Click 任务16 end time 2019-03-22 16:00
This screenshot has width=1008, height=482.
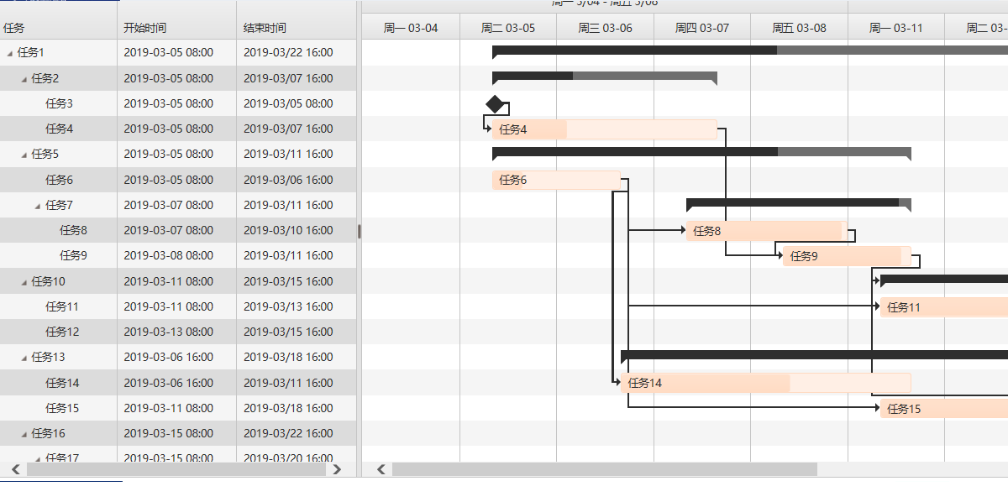coord(288,434)
